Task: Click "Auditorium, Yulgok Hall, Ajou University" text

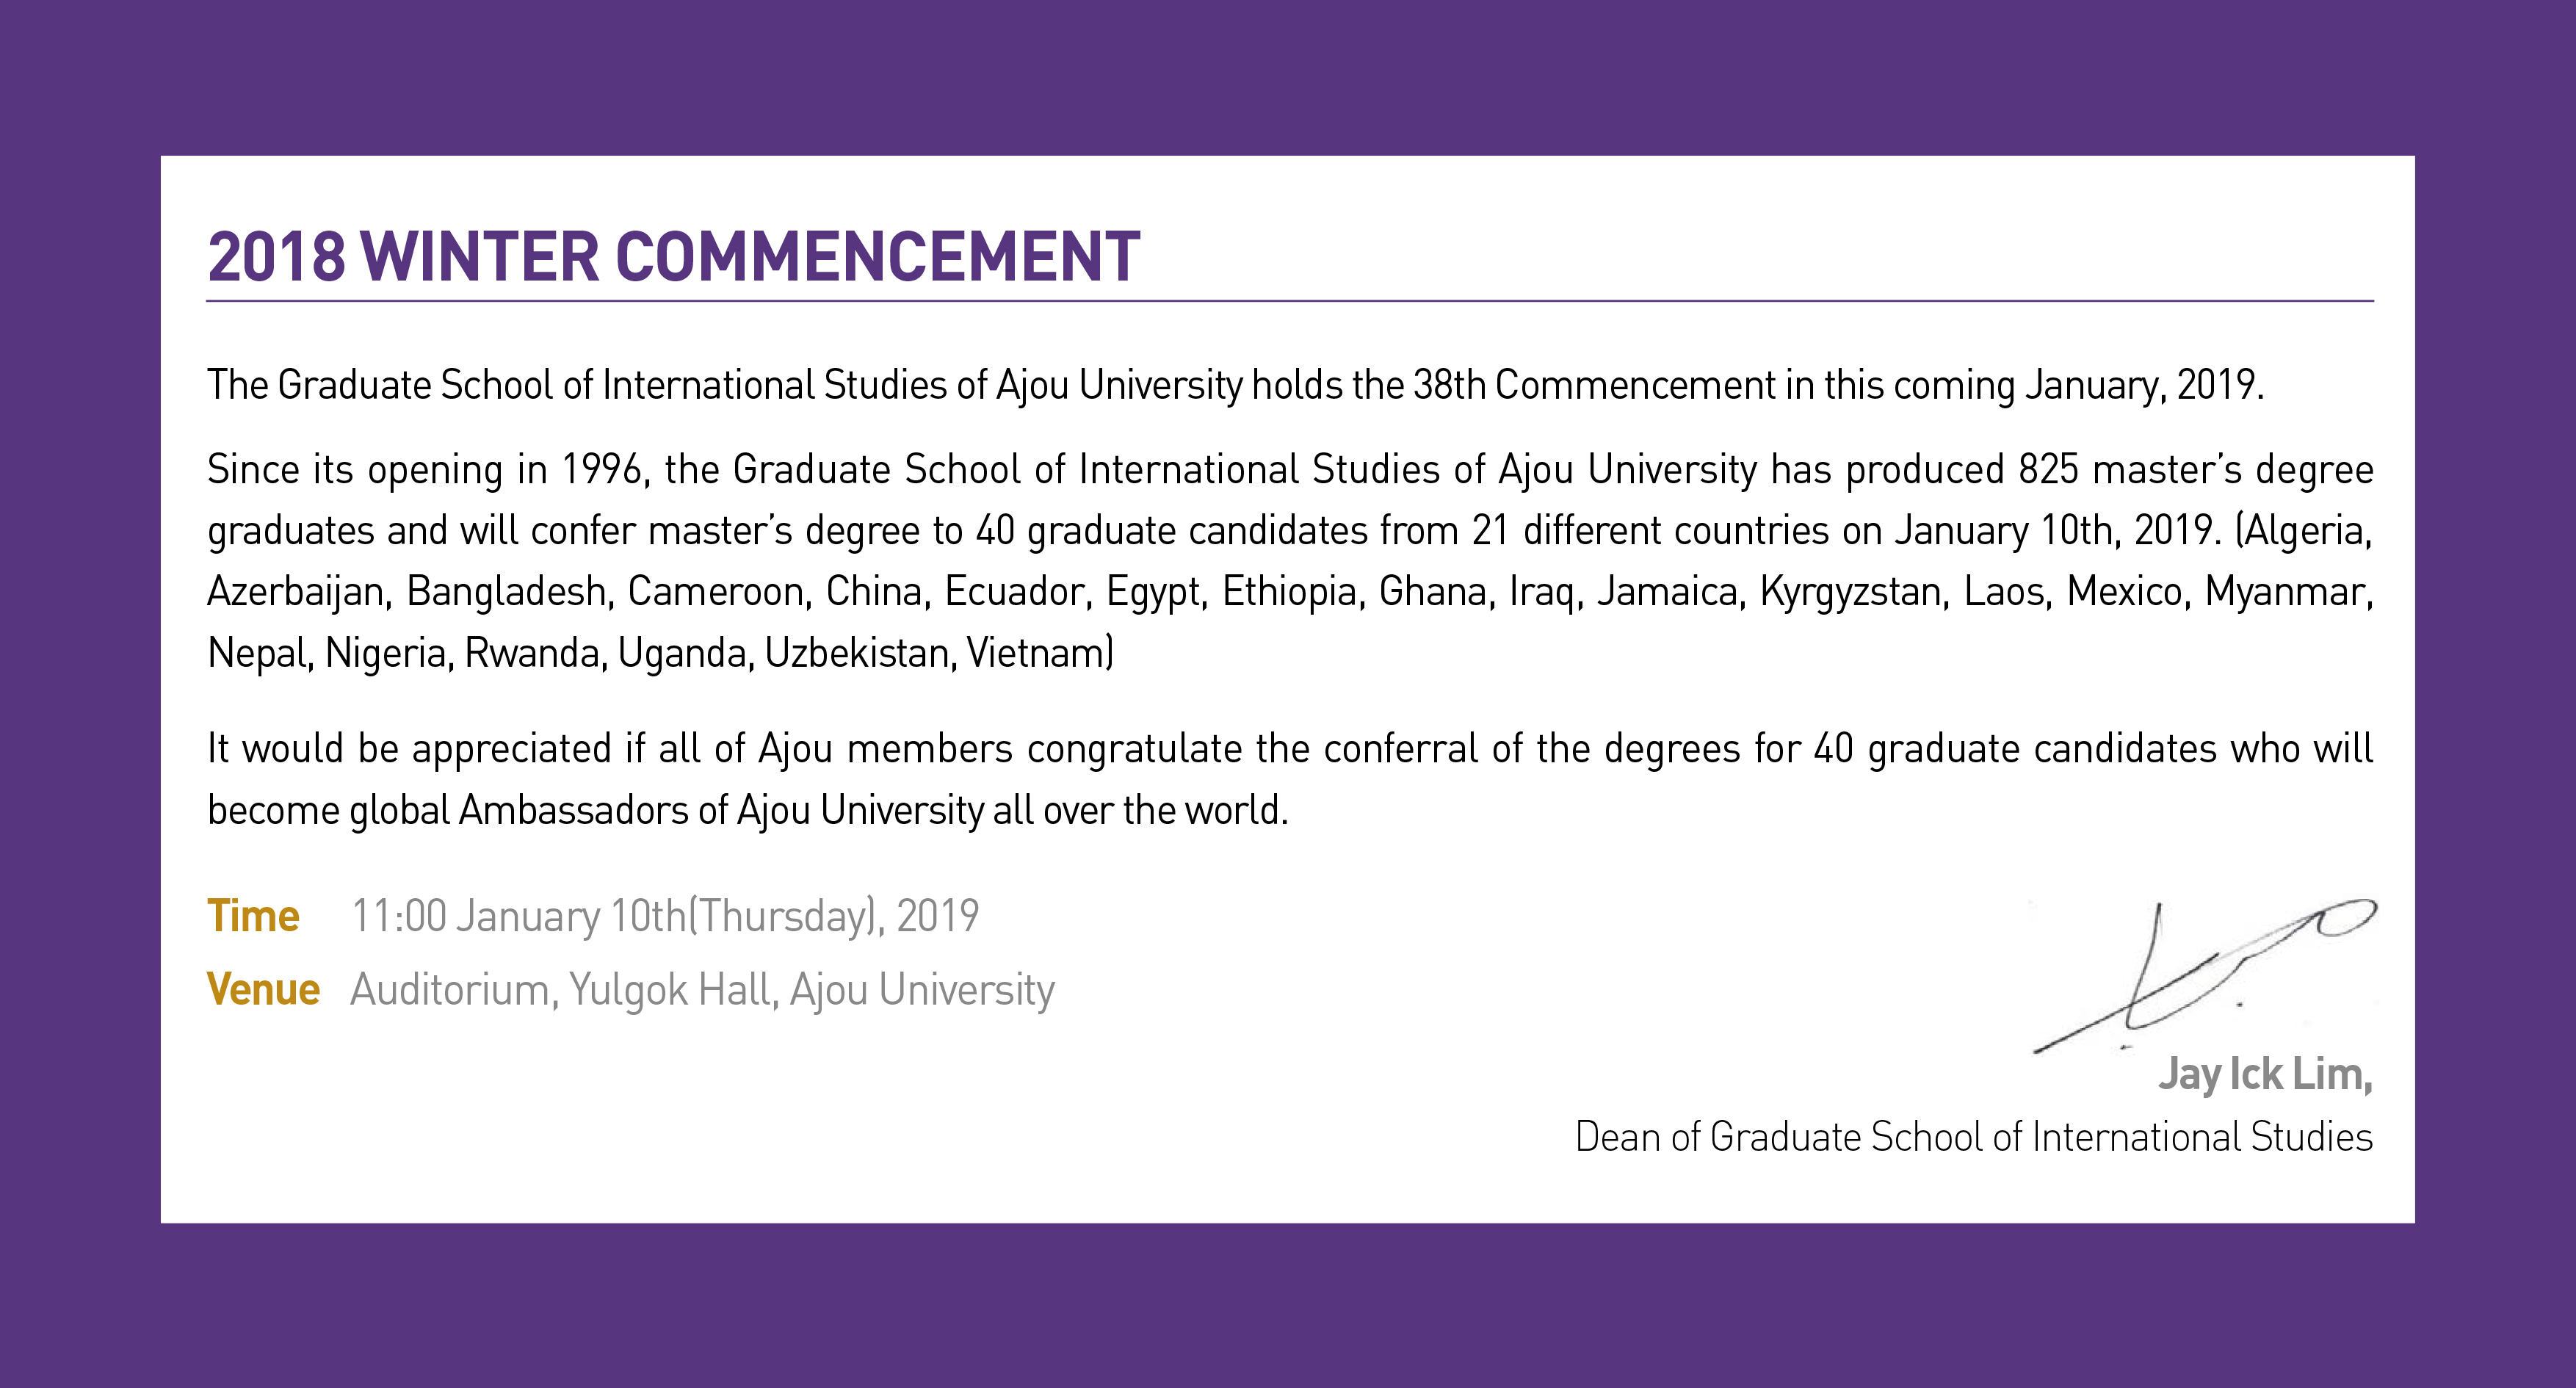Action: pyautogui.click(x=702, y=990)
